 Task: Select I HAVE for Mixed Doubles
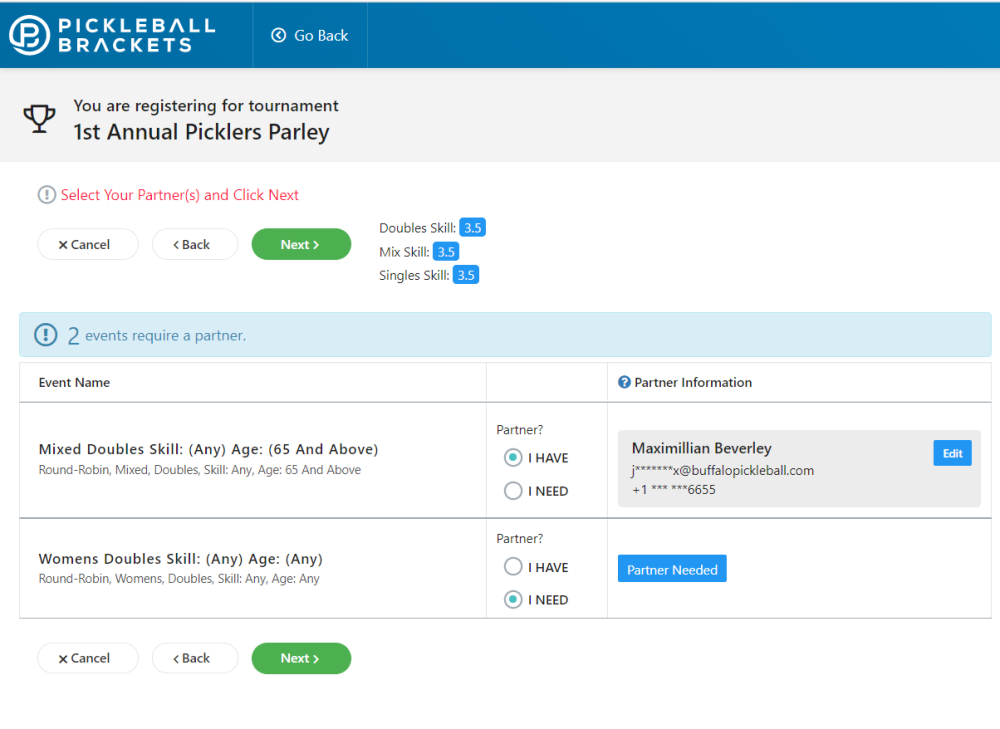(513, 458)
